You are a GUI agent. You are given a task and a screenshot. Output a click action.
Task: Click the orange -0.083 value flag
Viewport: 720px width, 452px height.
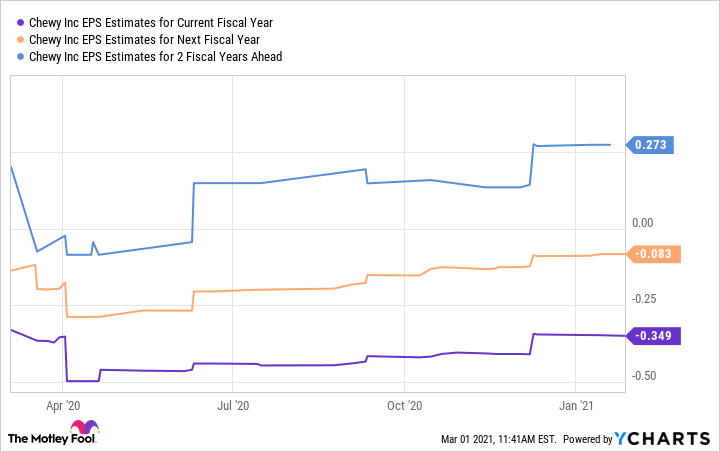[653, 254]
